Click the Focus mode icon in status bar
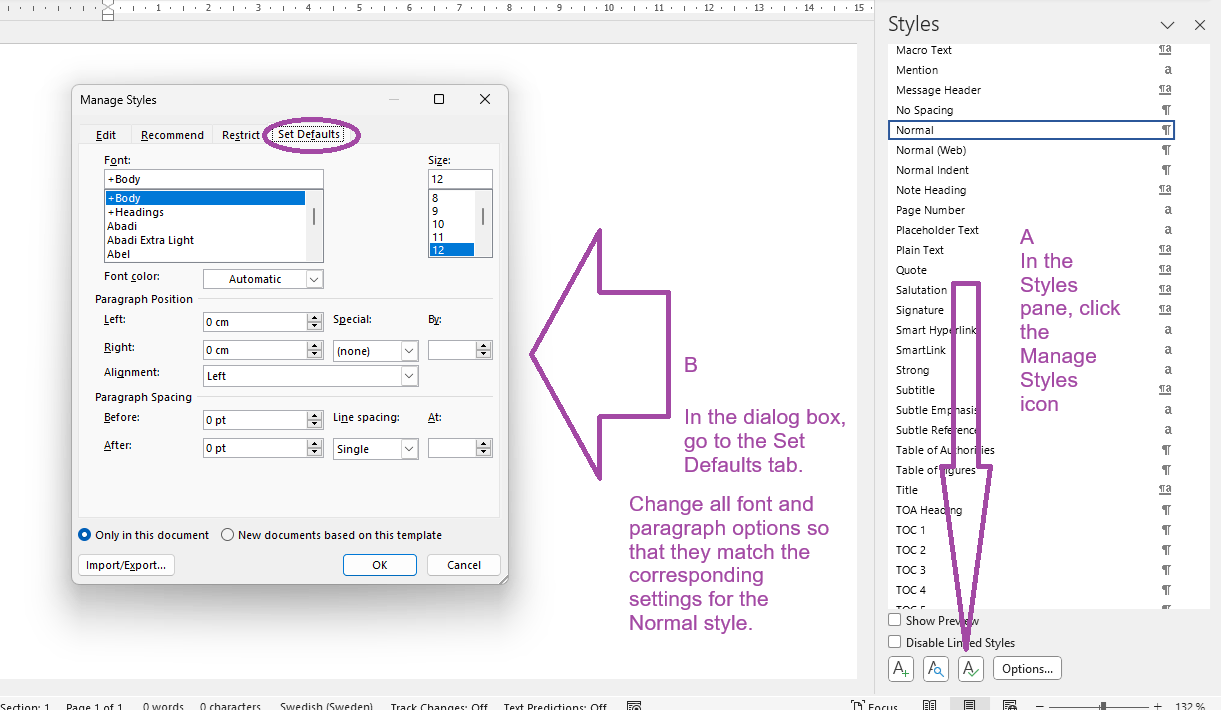 click(x=875, y=705)
